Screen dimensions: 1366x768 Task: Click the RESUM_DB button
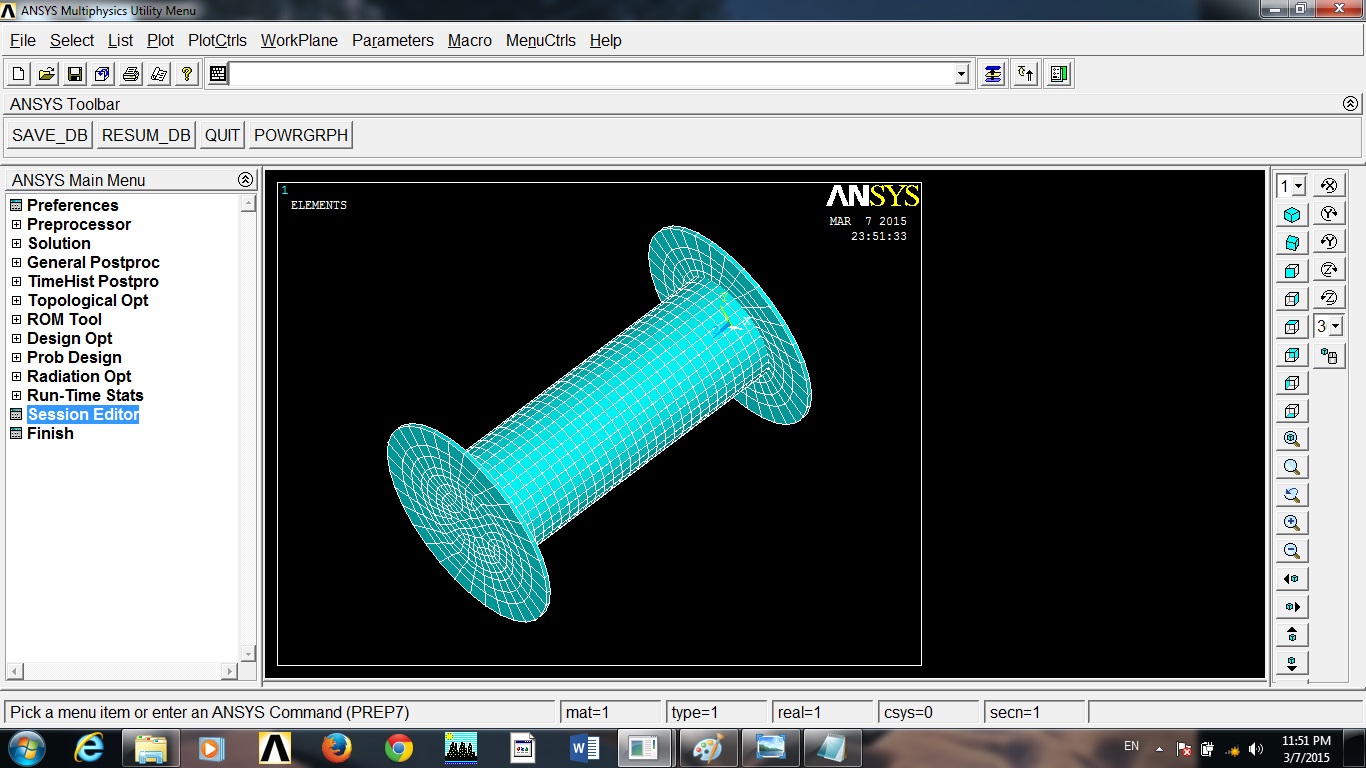click(x=146, y=135)
